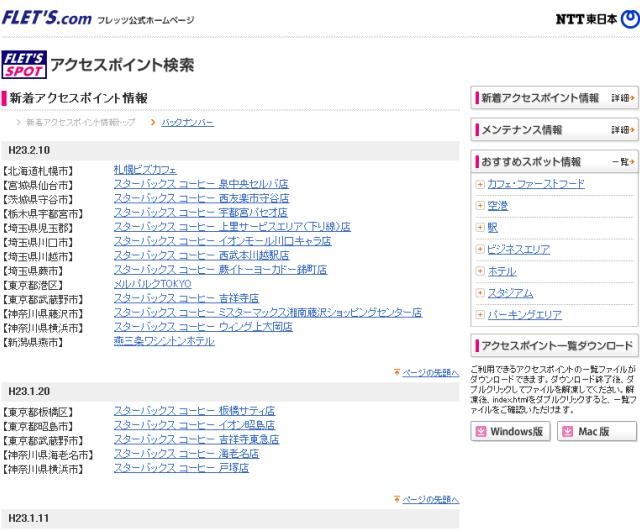Image resolution: width=640 pixels, height=530 pixels.
Task: Open 新着アクセスポイント情報 詳細 in sidebar
Action: (622, 98)
